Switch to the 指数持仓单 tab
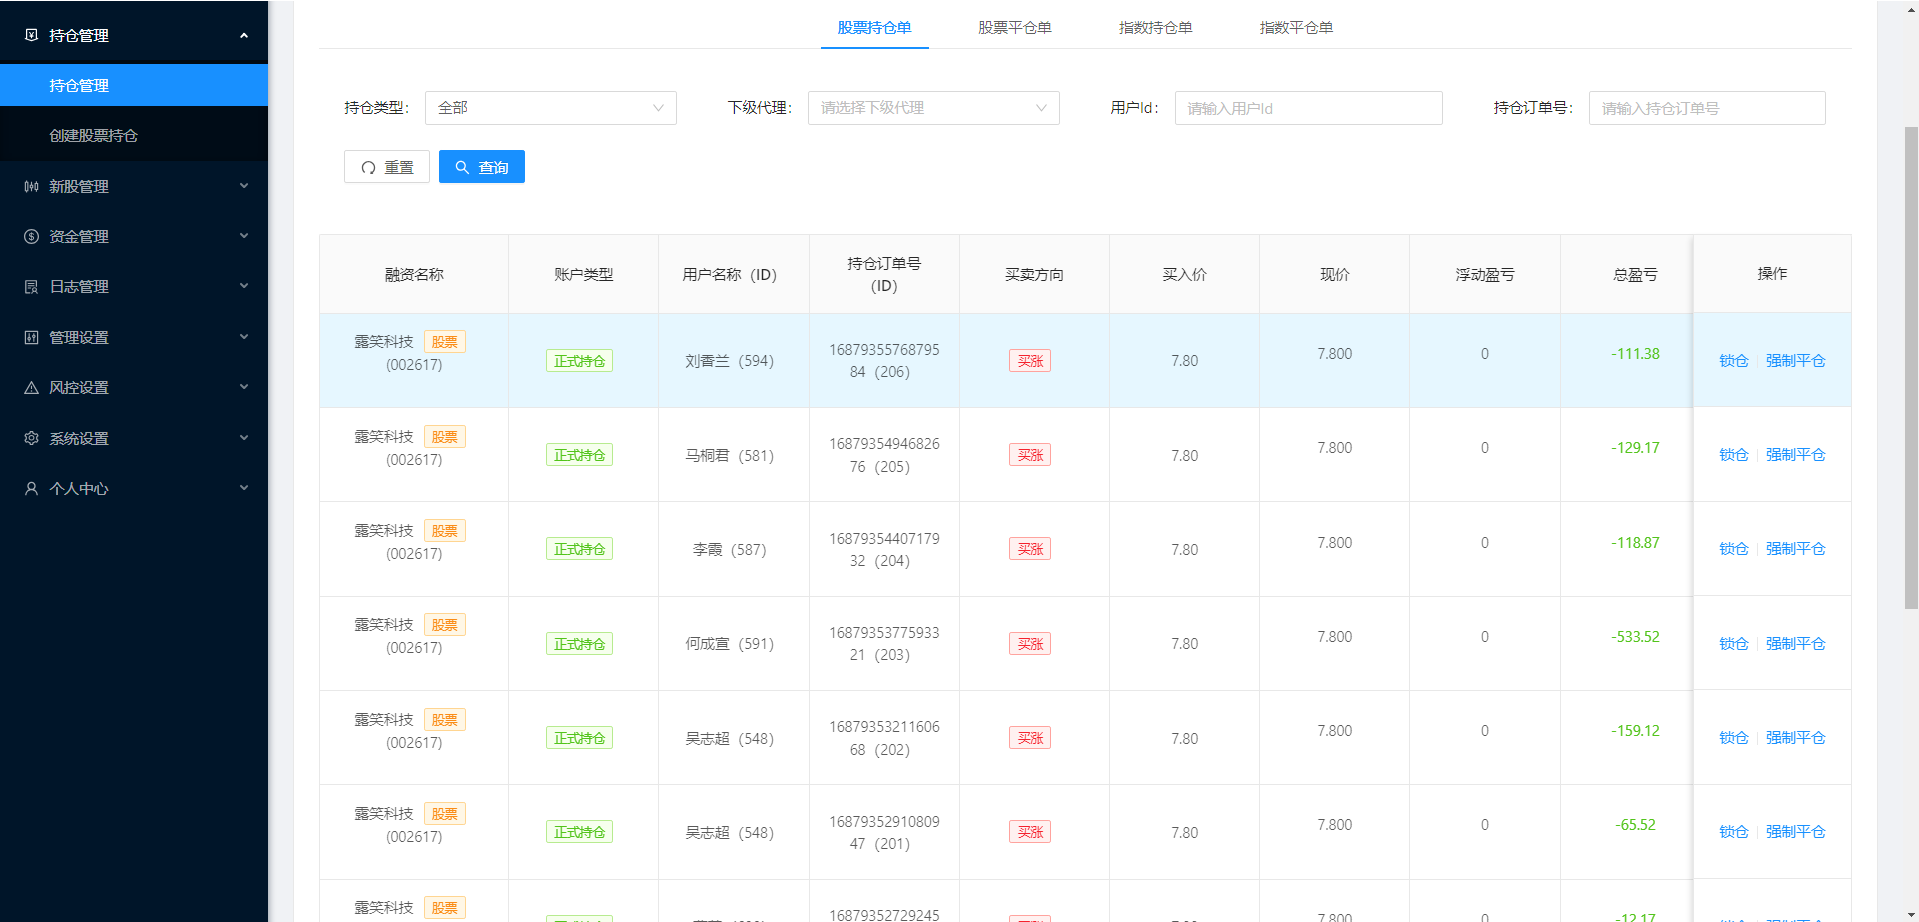Viewport: 1919px width, 922px height. point(1155,28)
